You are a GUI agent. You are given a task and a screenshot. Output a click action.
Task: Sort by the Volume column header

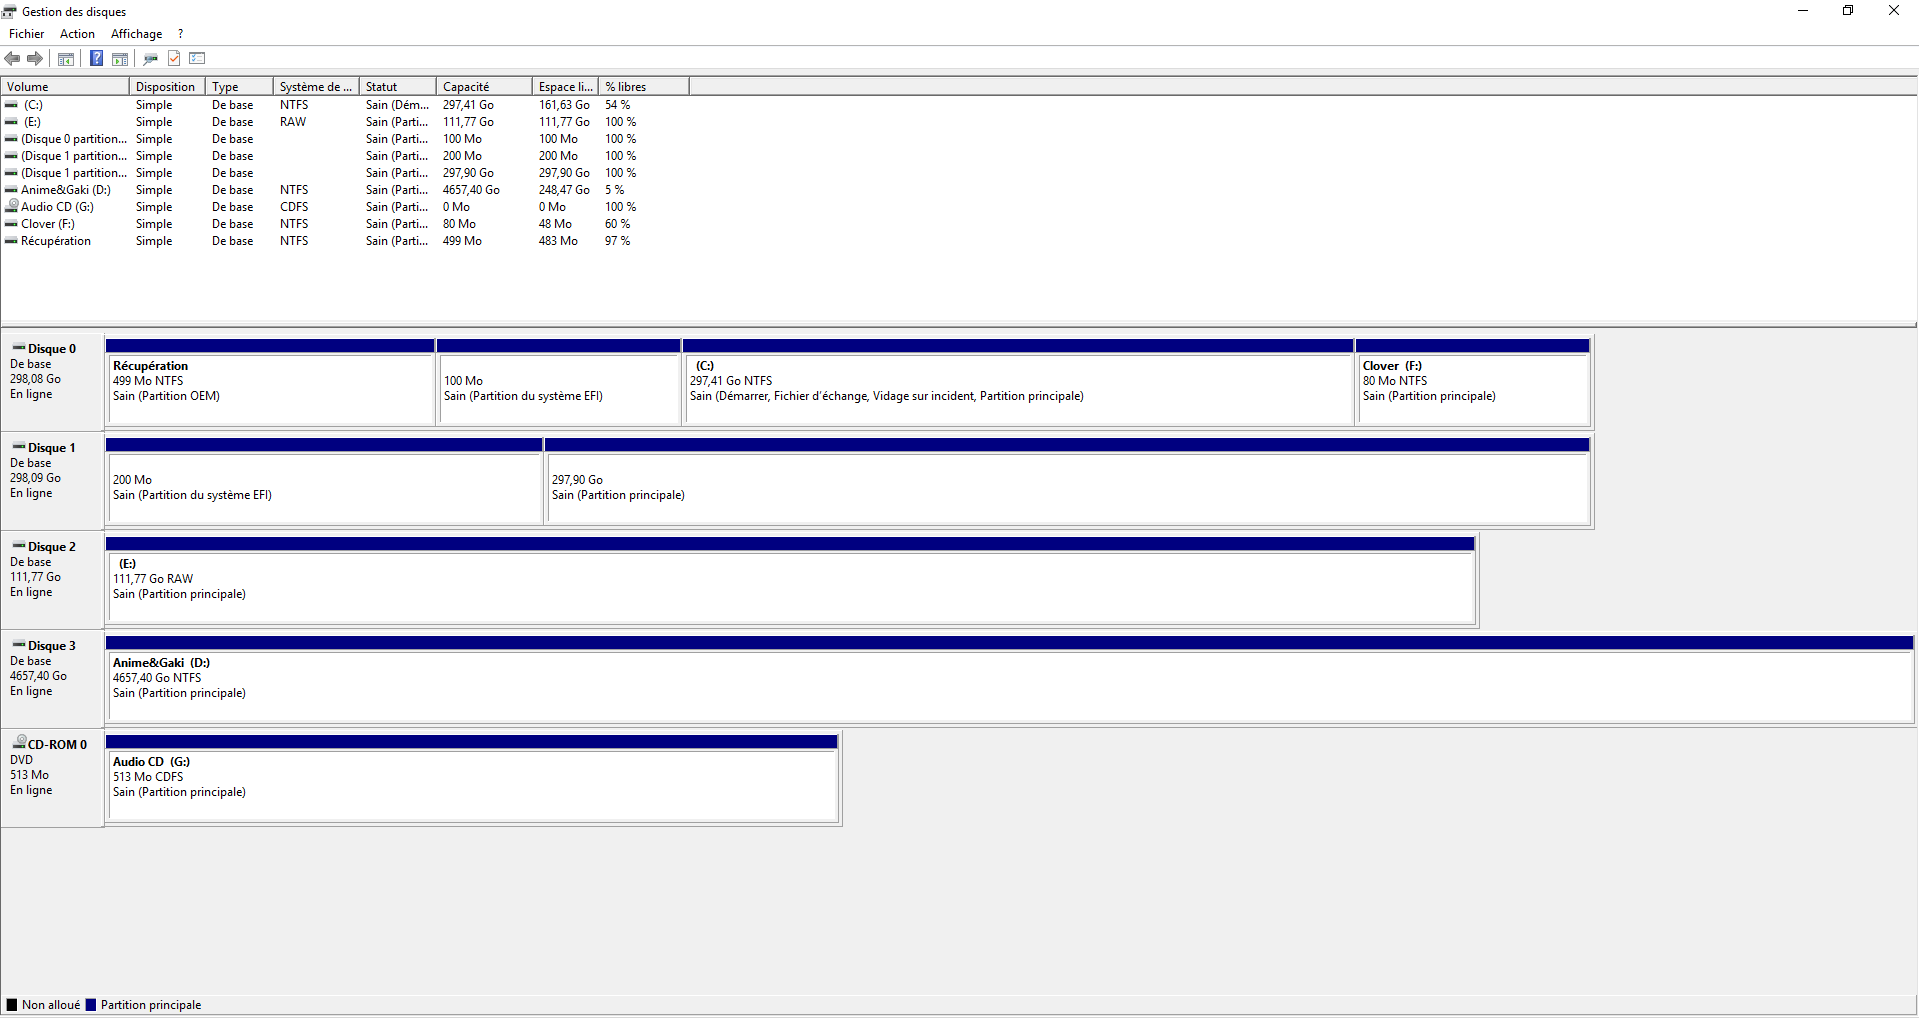point(65,87)
